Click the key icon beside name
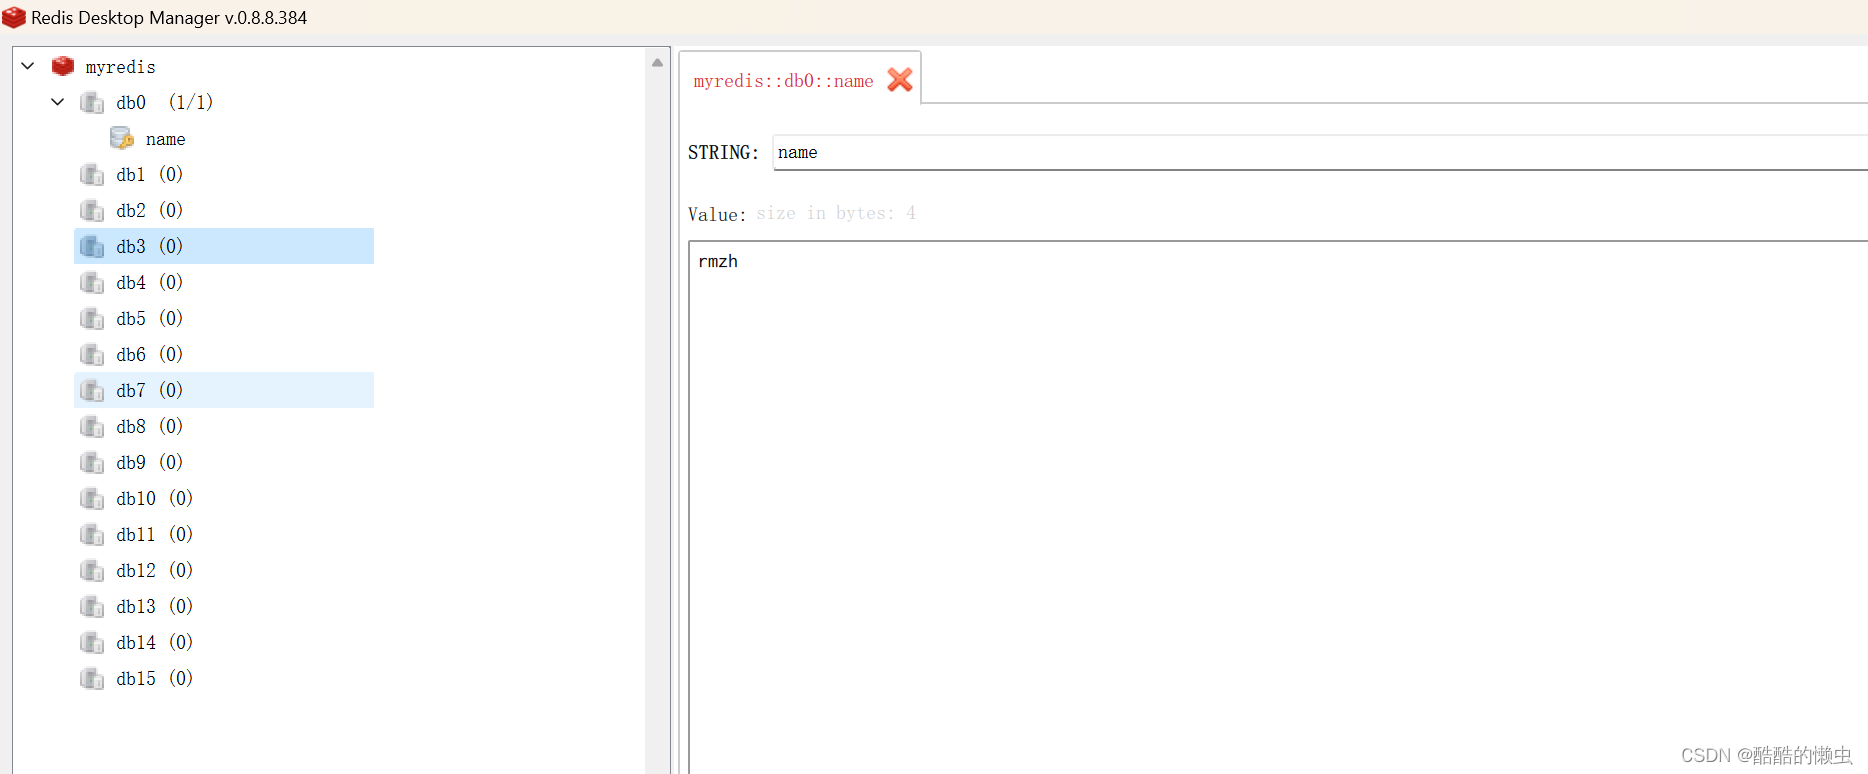 coord(122,138)
